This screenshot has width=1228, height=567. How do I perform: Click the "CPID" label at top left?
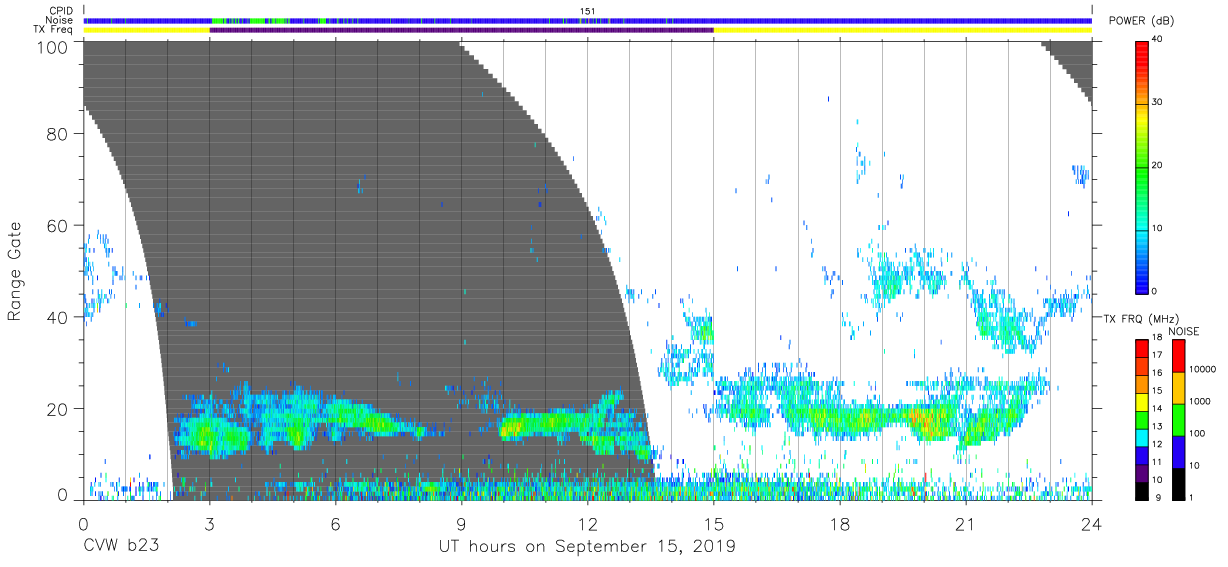(60, 11)
